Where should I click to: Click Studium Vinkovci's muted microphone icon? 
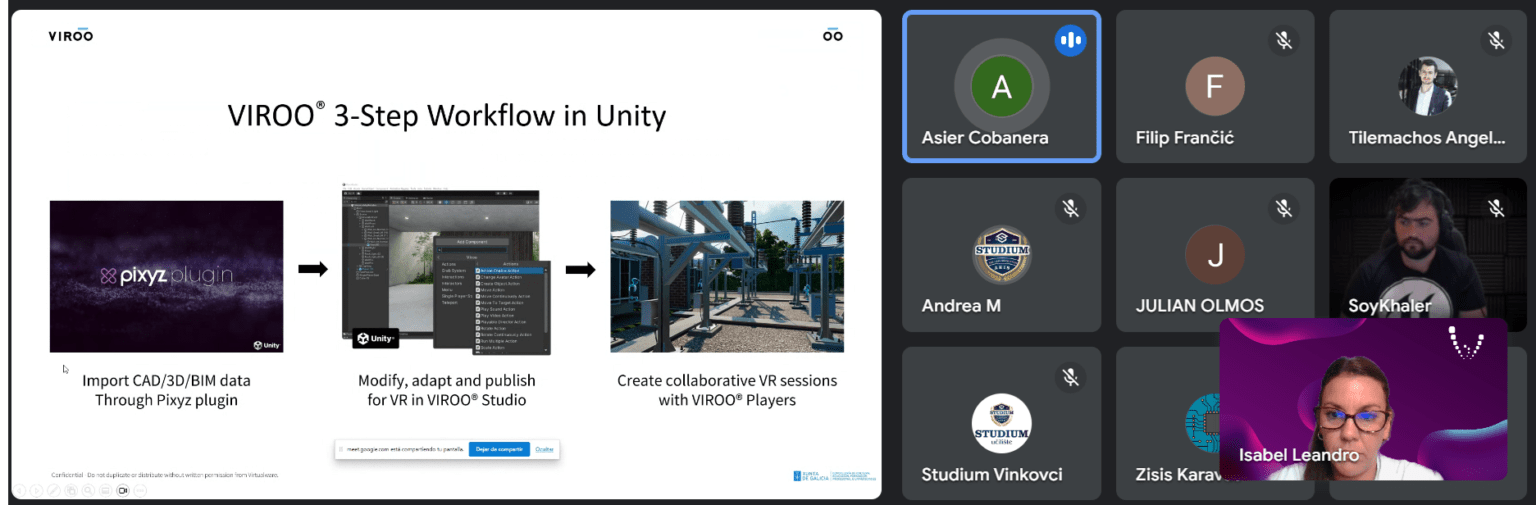(1070, 377)
